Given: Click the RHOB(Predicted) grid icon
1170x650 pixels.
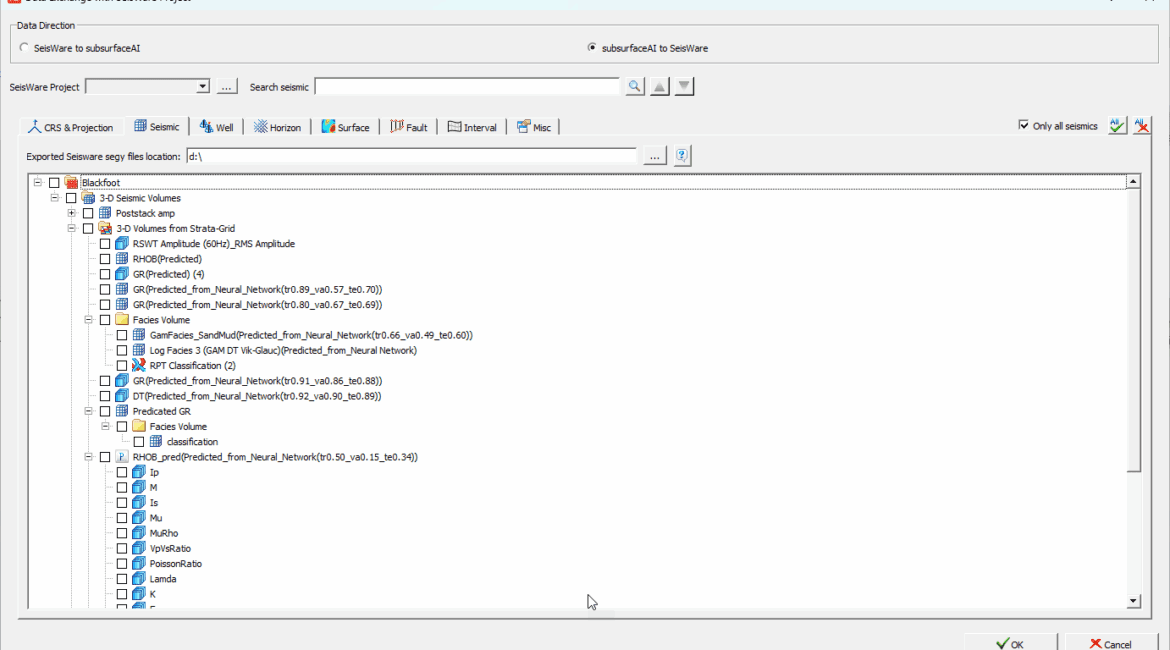Looking at the screenshot, I should [x=122, y=258].
